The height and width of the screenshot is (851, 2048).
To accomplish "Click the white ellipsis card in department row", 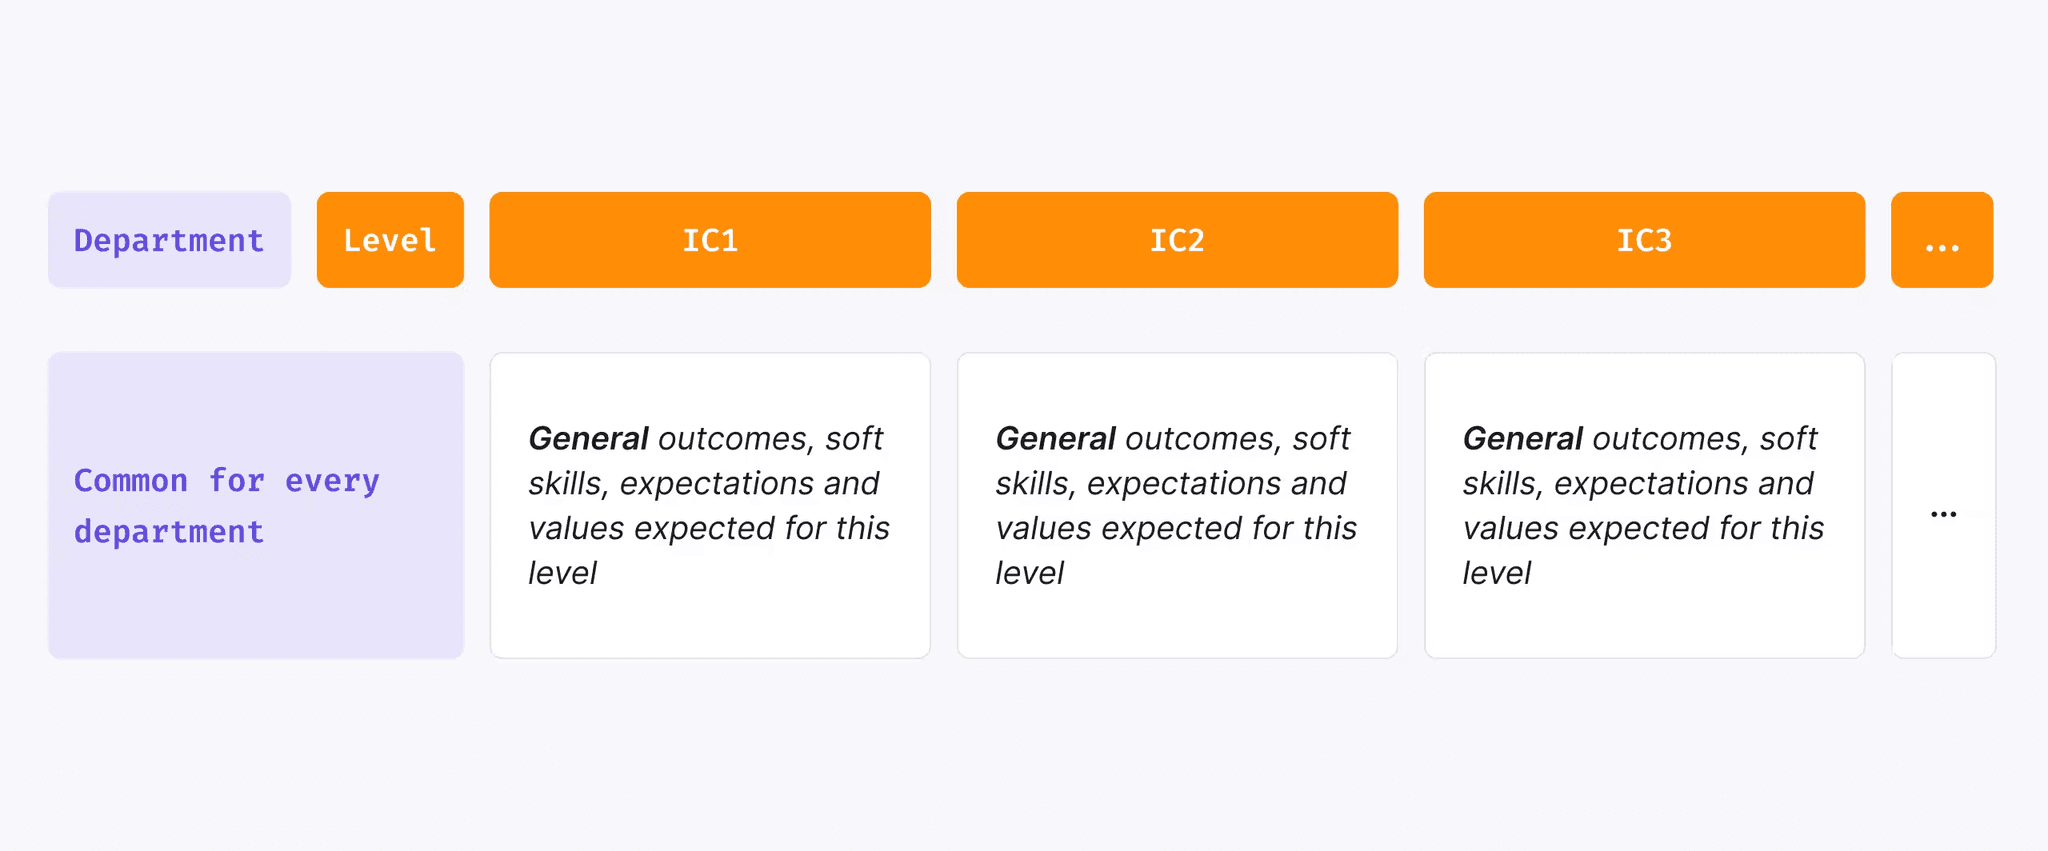I will (1943, 505).
